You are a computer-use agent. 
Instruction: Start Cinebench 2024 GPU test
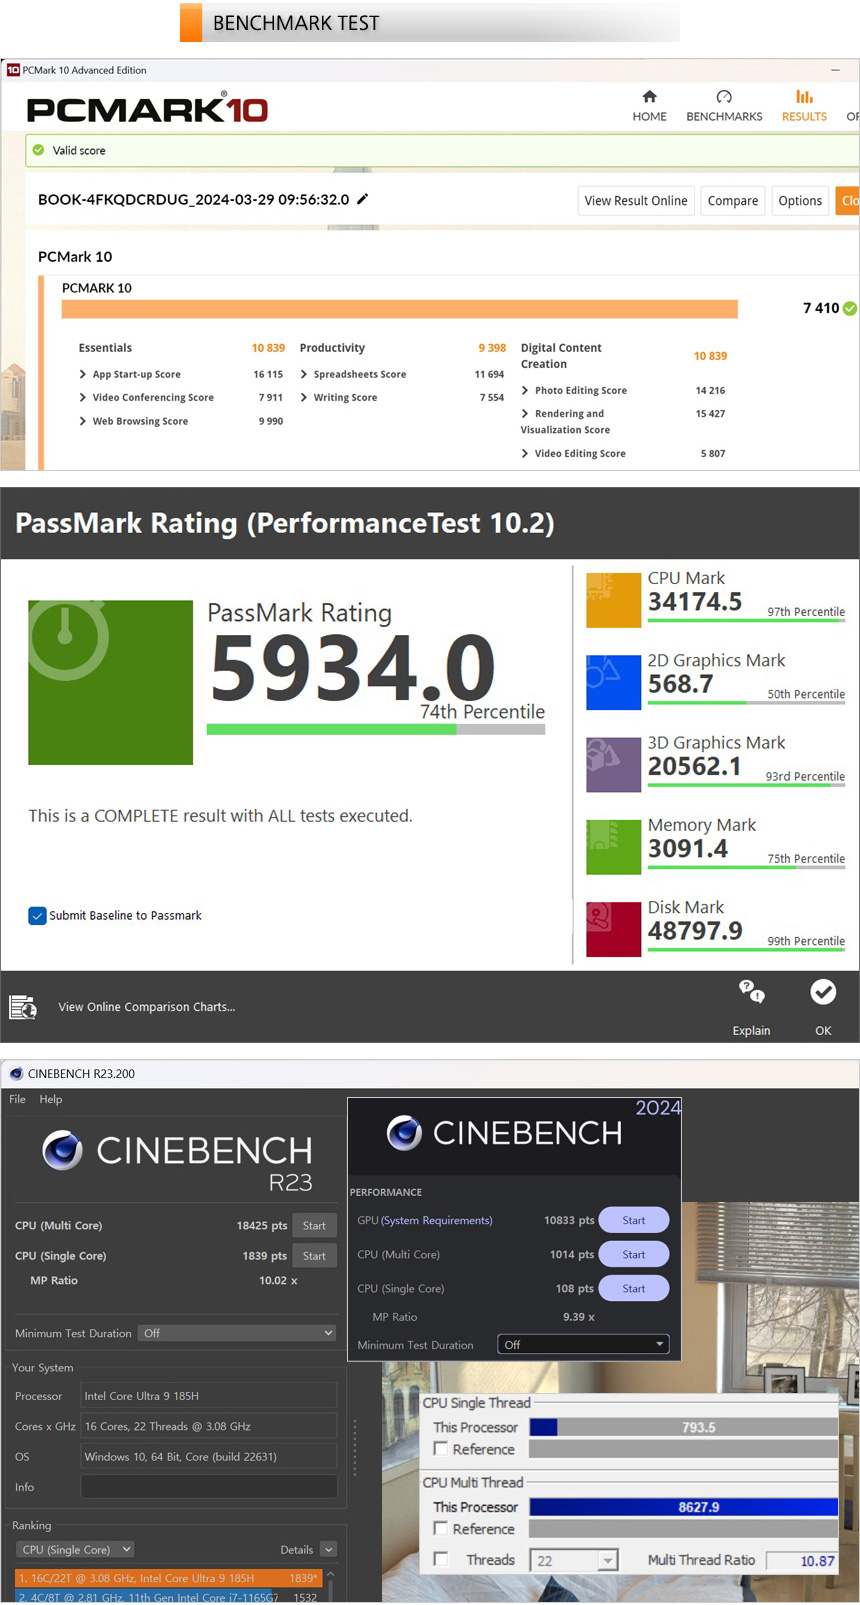[634, 1220]
